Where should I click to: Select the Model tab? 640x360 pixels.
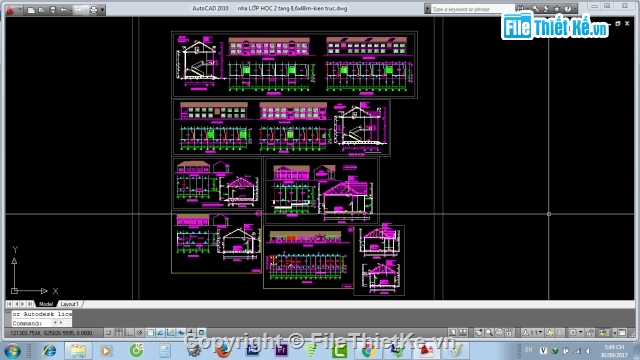tap(46, 304)
